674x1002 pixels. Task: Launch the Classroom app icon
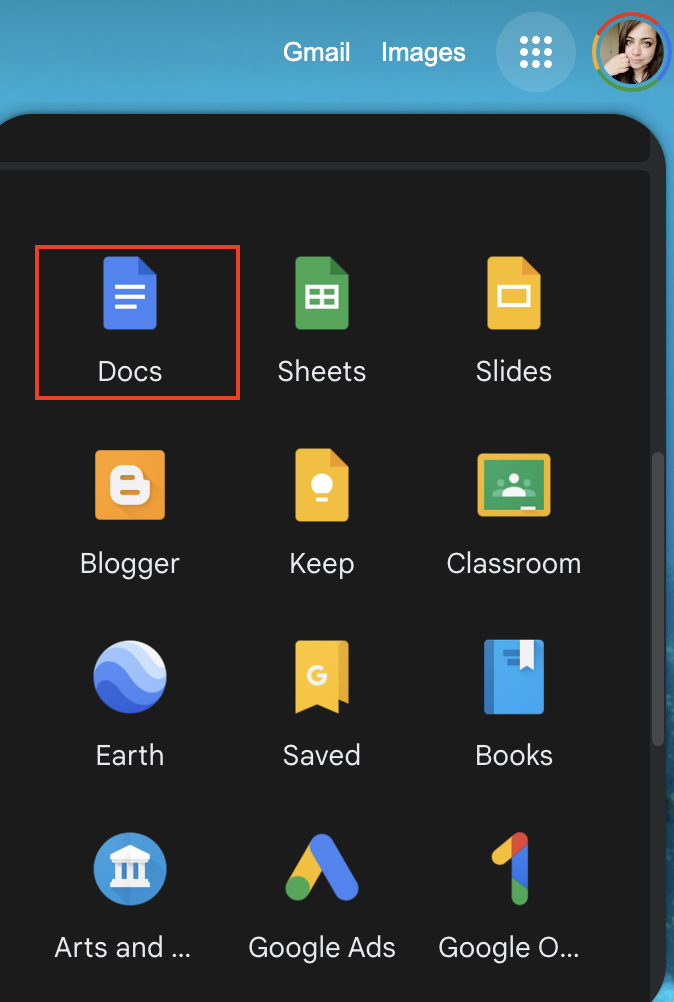[513, 485]
